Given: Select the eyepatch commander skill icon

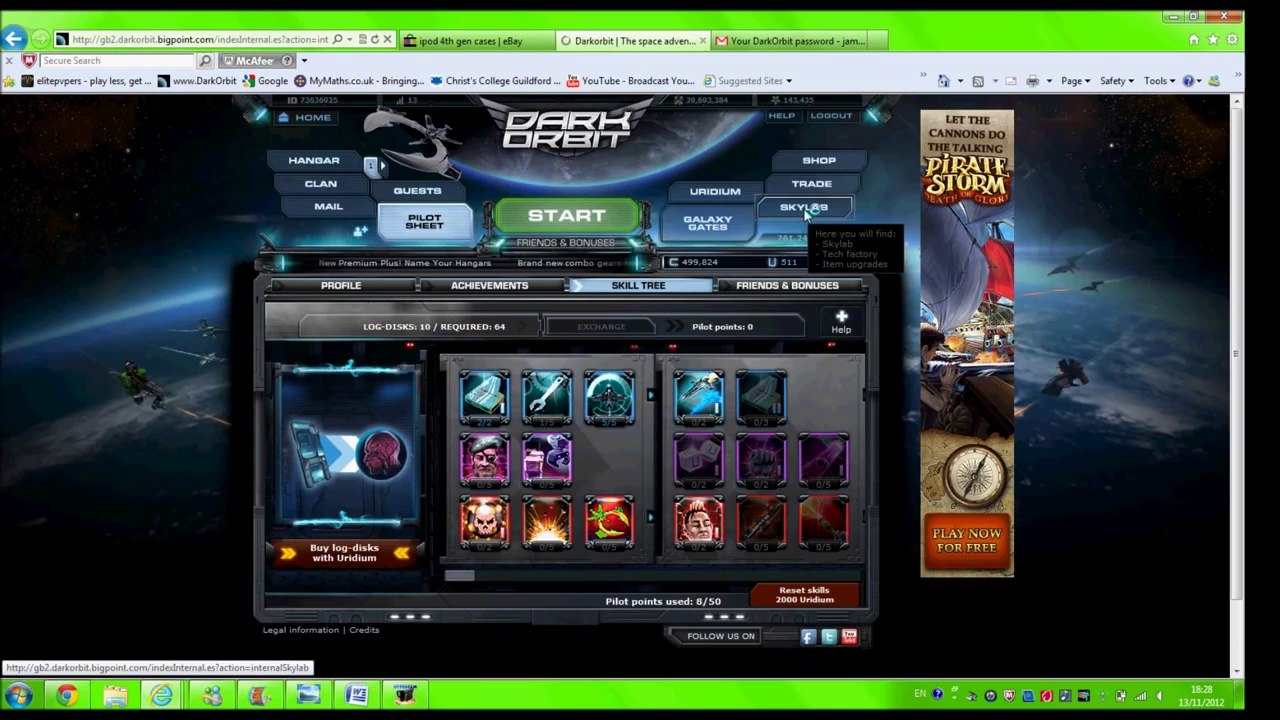Looking at the screenshot, I should pyautogui.click(x=484, y=460).
